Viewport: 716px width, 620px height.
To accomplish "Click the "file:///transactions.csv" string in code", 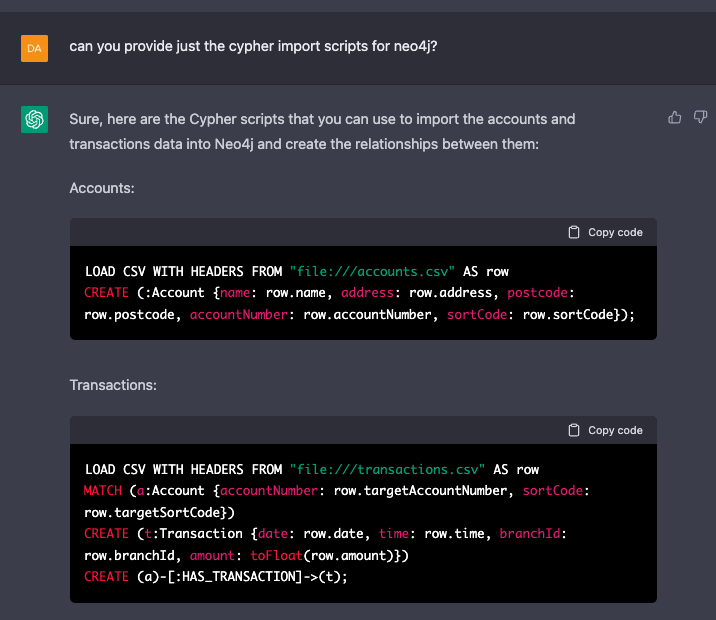I will (x=387, y=469).
